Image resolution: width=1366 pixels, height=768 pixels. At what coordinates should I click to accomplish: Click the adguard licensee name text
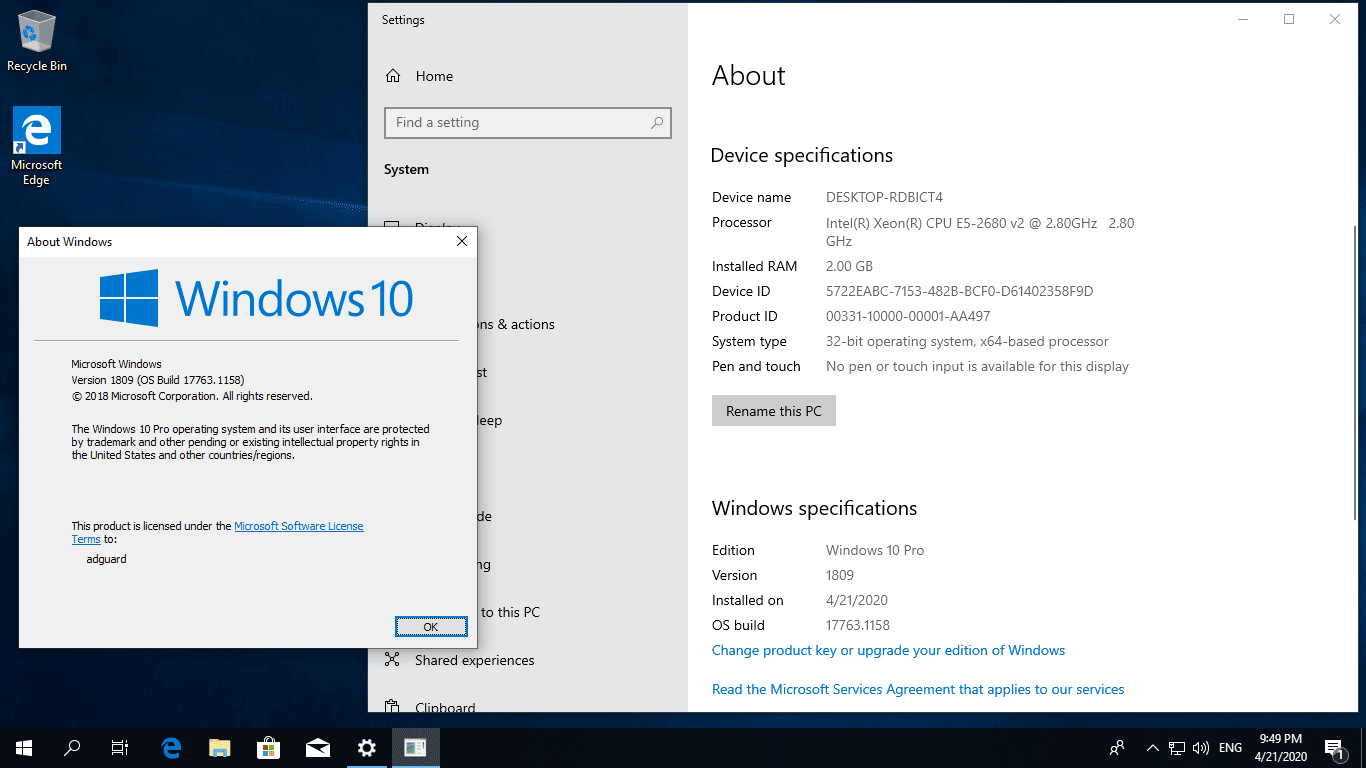[107, 559]
